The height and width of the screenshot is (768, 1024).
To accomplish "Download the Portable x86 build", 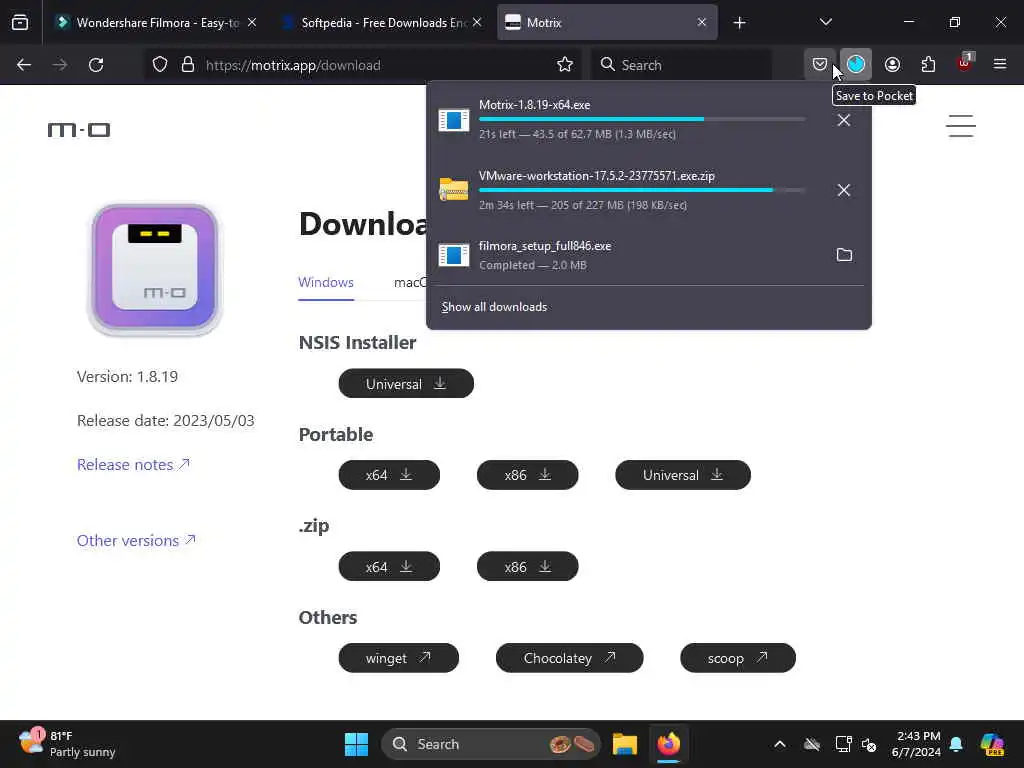I will [x=528, y=475].
